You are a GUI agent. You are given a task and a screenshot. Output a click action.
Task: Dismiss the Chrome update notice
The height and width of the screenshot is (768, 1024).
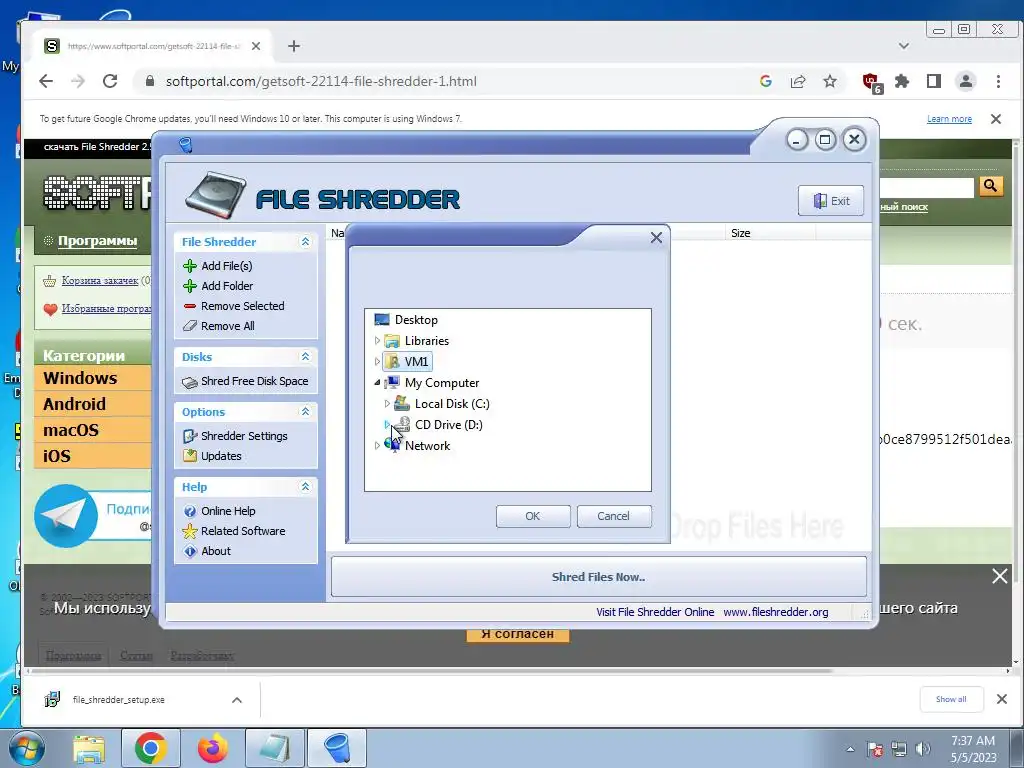point(996,119)
